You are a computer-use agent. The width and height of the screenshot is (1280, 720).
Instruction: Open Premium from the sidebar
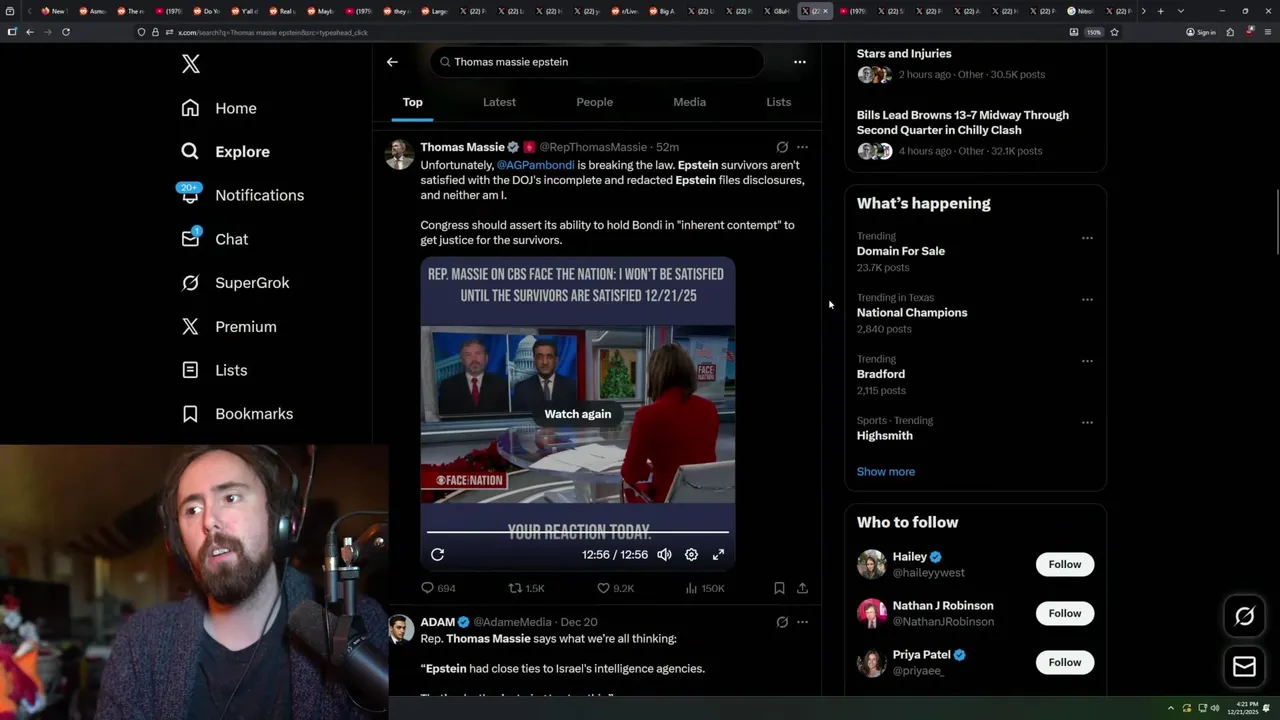point(228,326)
